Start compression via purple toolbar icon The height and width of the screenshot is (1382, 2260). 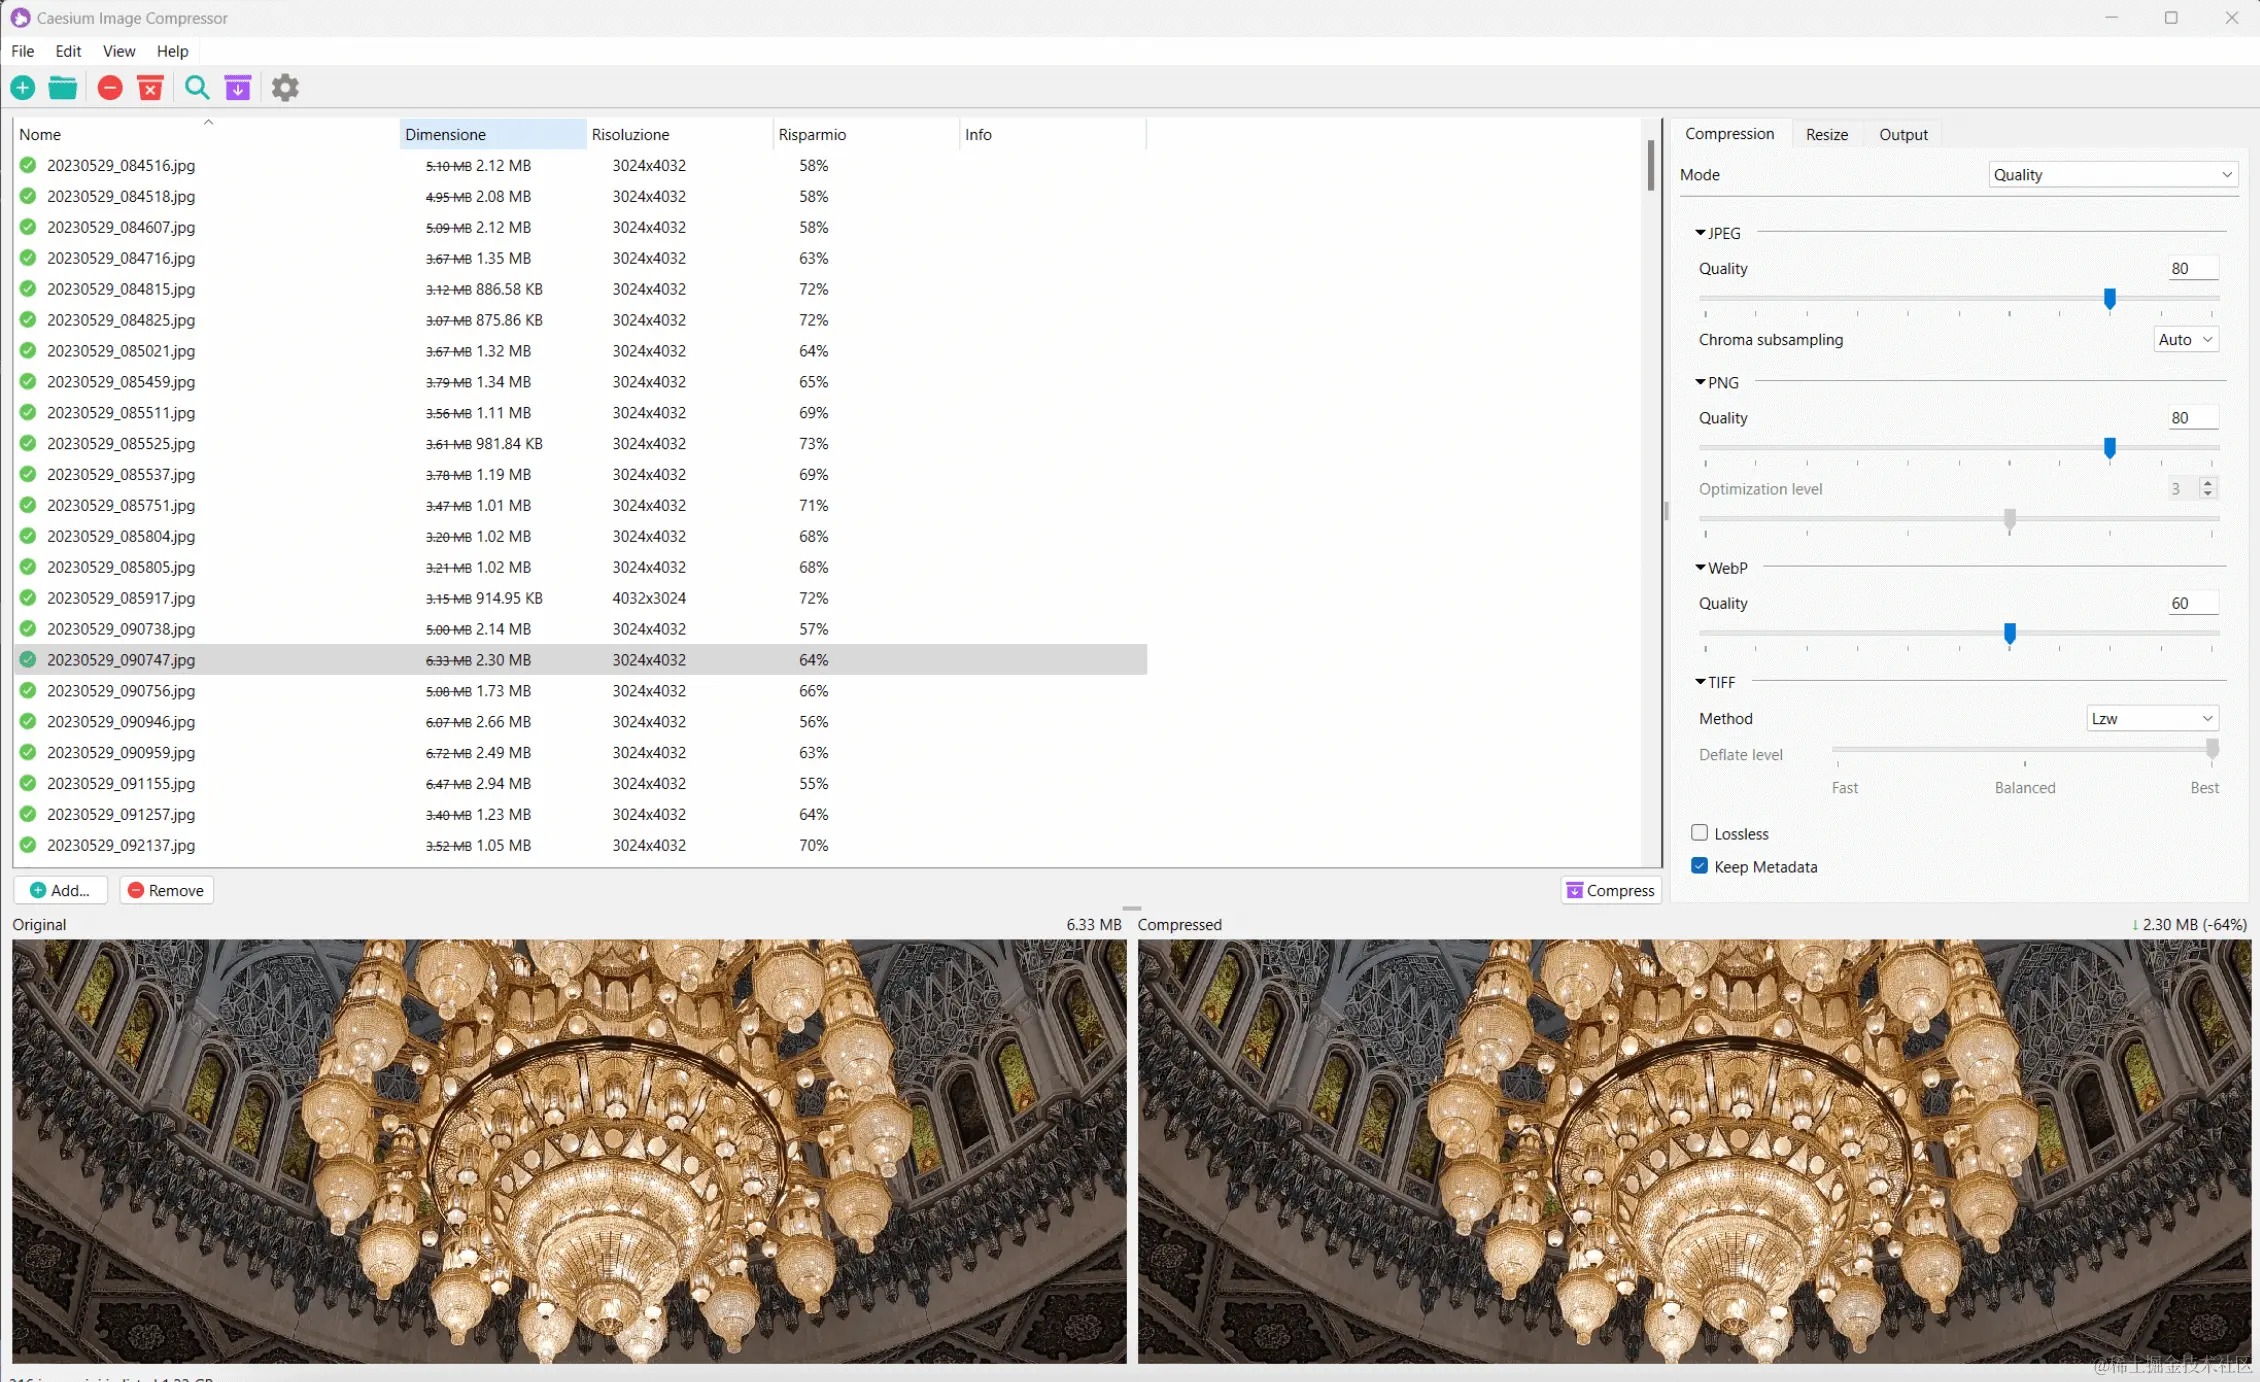click(238, 88)
